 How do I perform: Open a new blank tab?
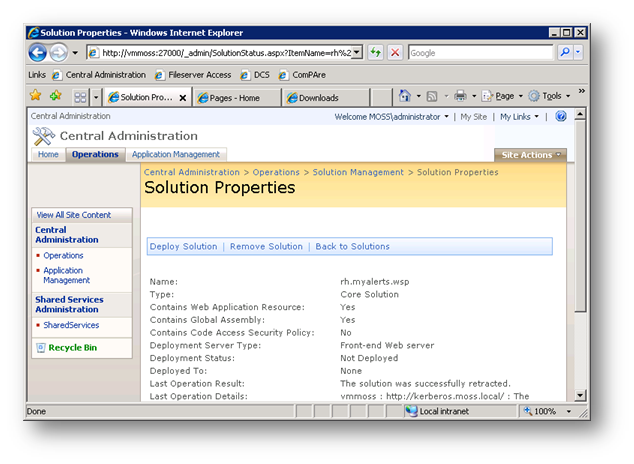click(x=381, y=98)
